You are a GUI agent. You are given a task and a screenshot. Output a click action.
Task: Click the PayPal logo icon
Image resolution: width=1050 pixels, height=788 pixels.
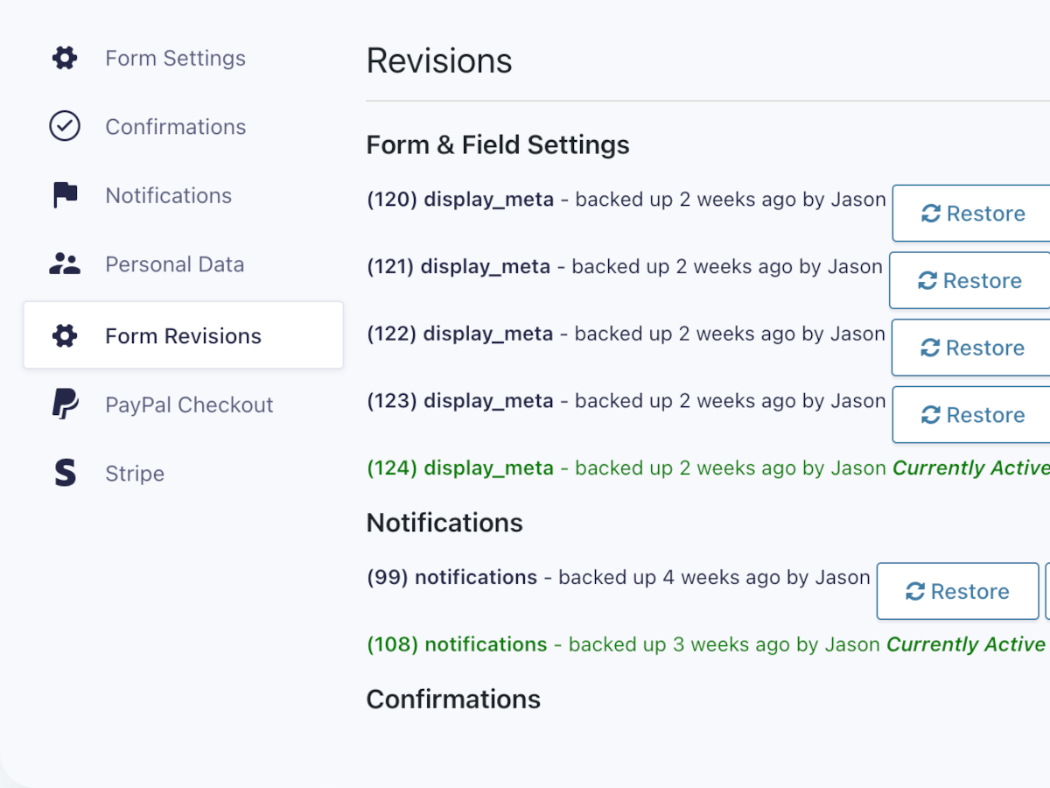coord(65,405)
